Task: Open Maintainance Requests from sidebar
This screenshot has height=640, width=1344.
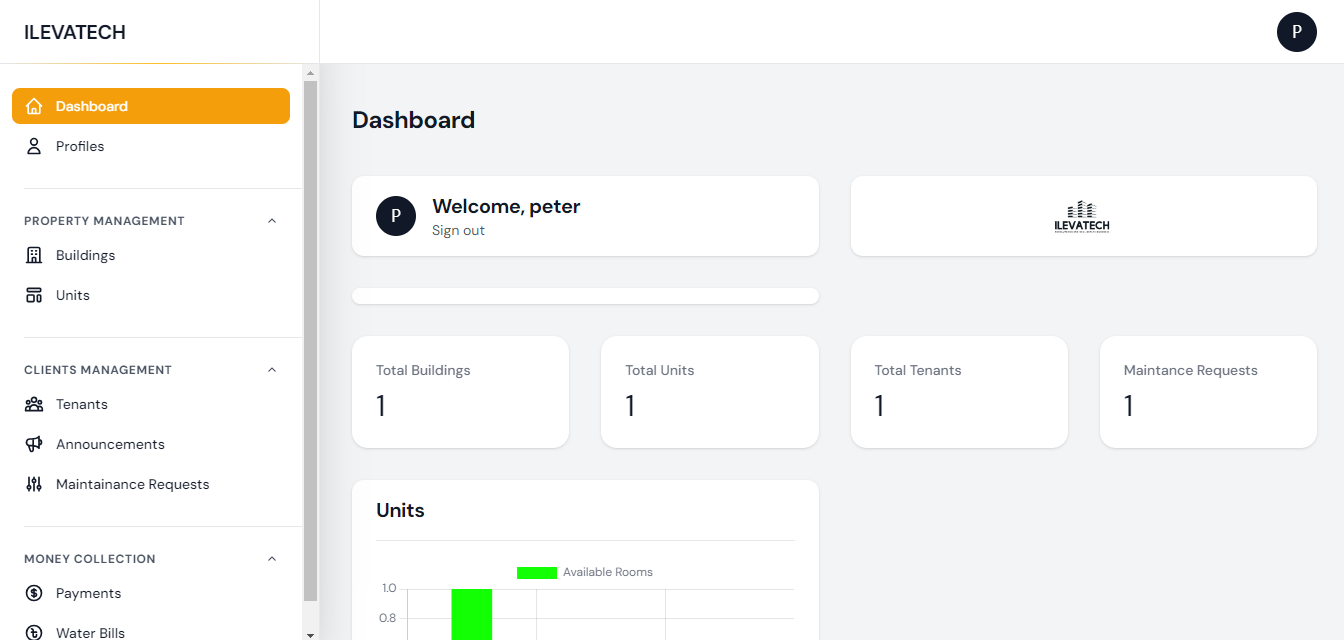Action: 151,484
